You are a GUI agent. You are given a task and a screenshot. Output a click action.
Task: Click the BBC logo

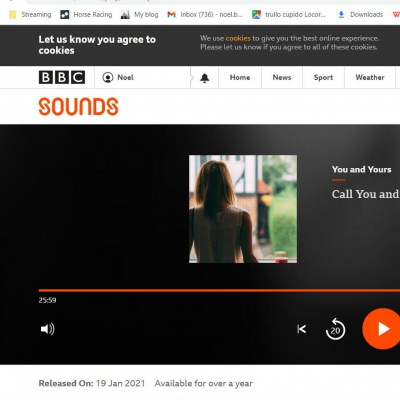(x=62, y=77)
